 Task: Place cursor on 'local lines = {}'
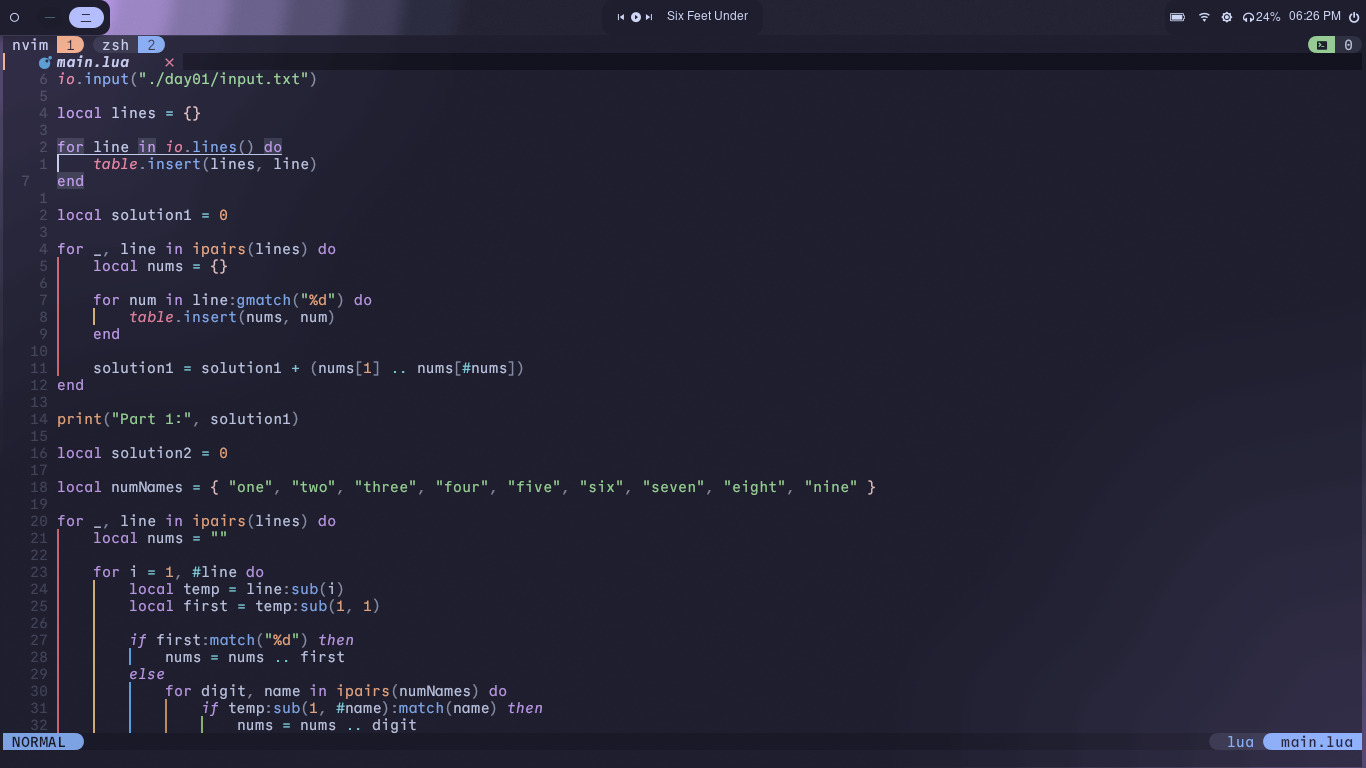point(129,113)
